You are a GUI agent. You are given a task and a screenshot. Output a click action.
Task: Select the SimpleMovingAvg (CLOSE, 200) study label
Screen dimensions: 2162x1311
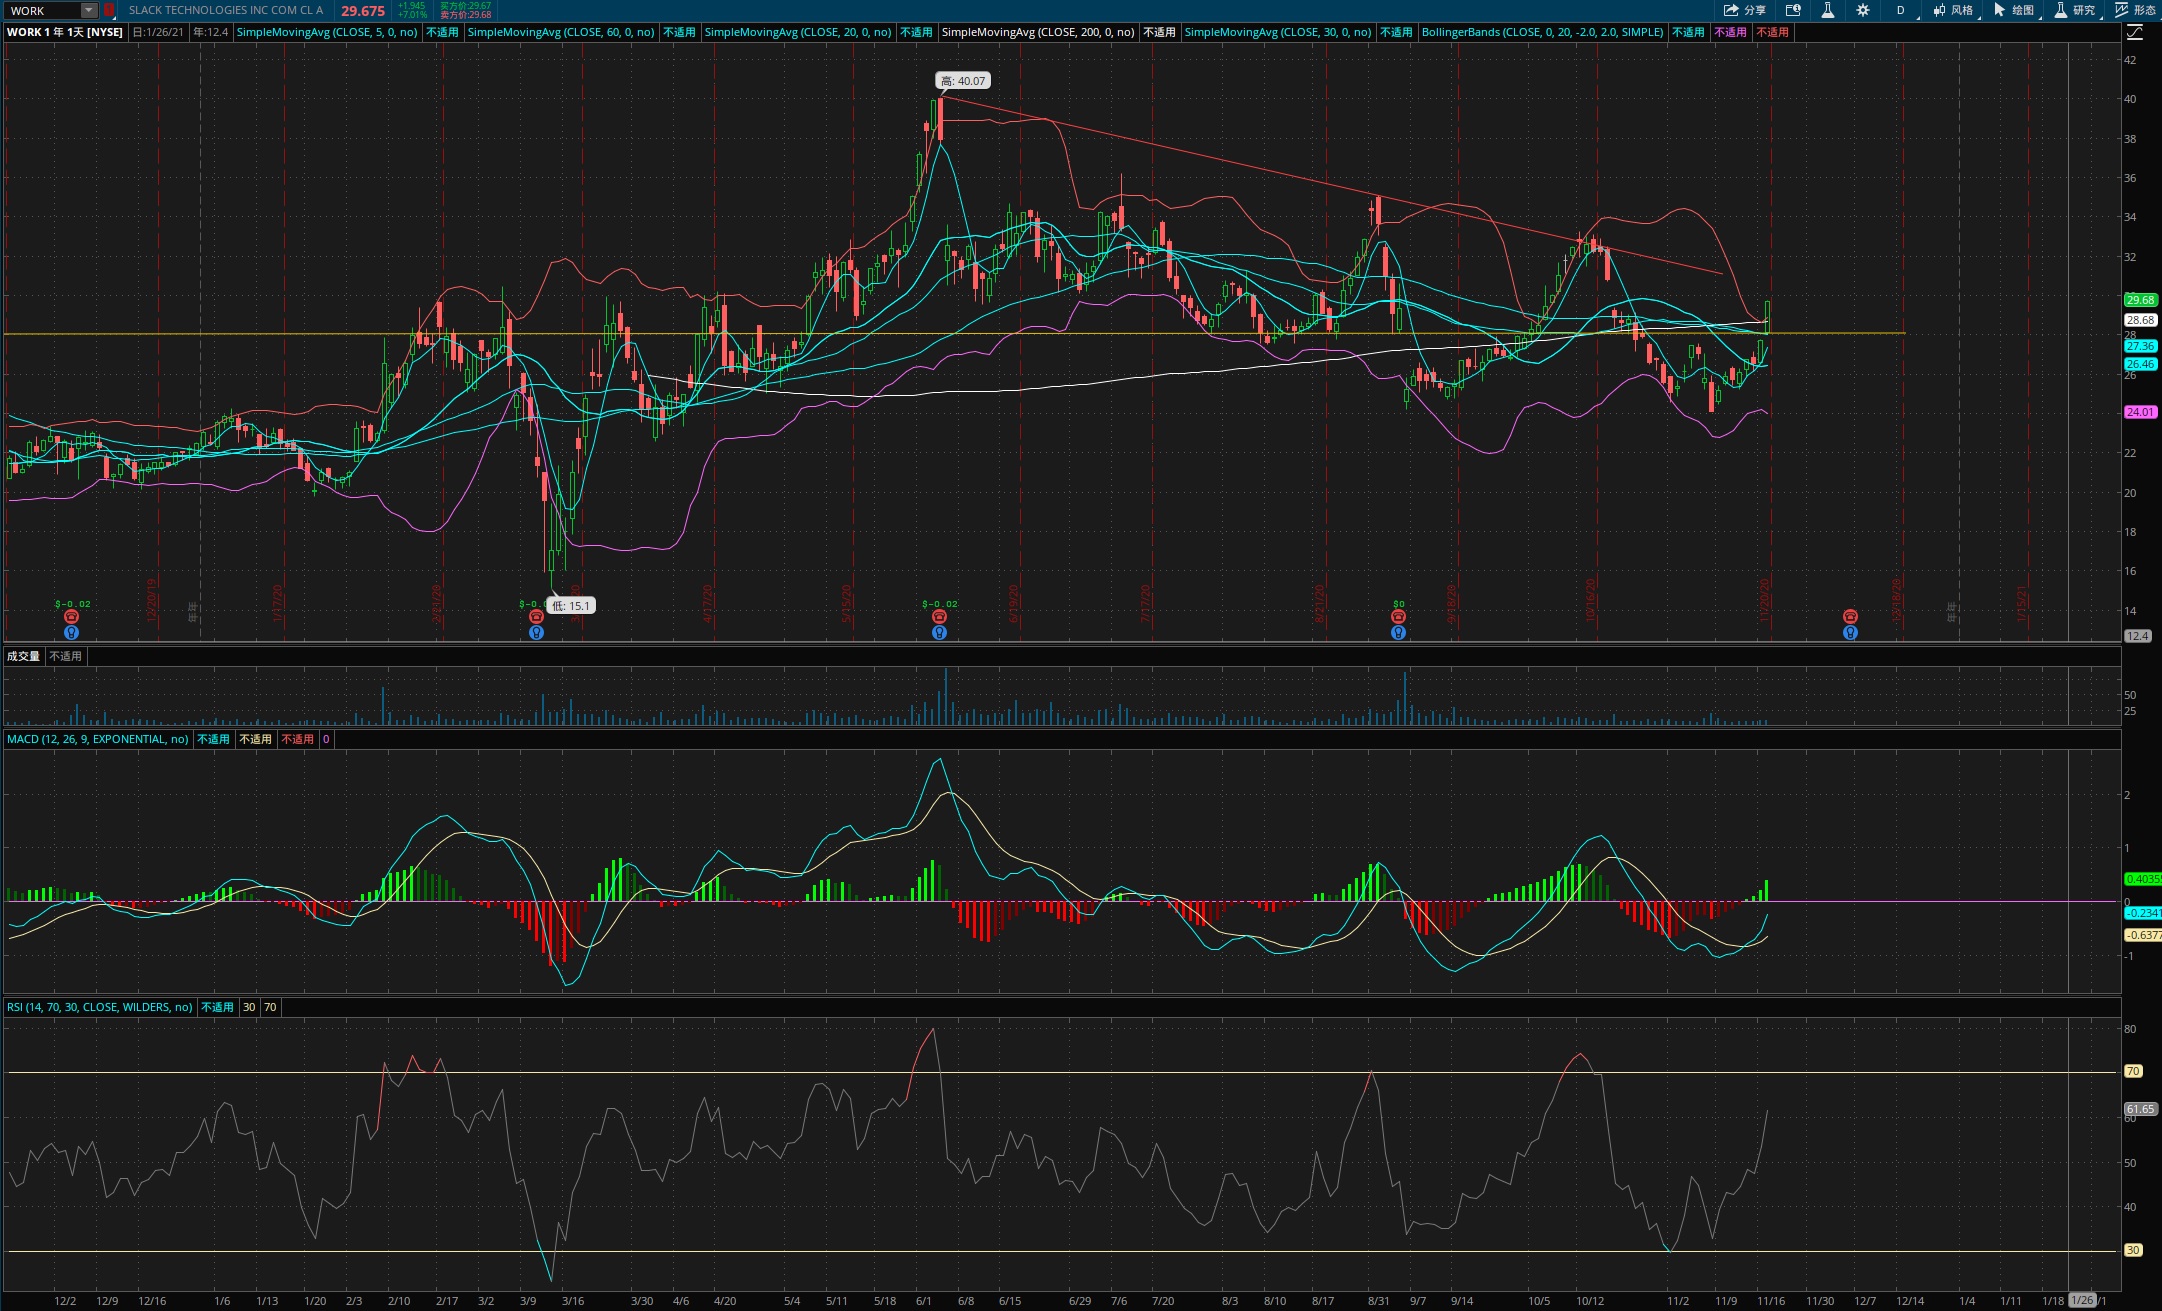tap(1038, 32)
